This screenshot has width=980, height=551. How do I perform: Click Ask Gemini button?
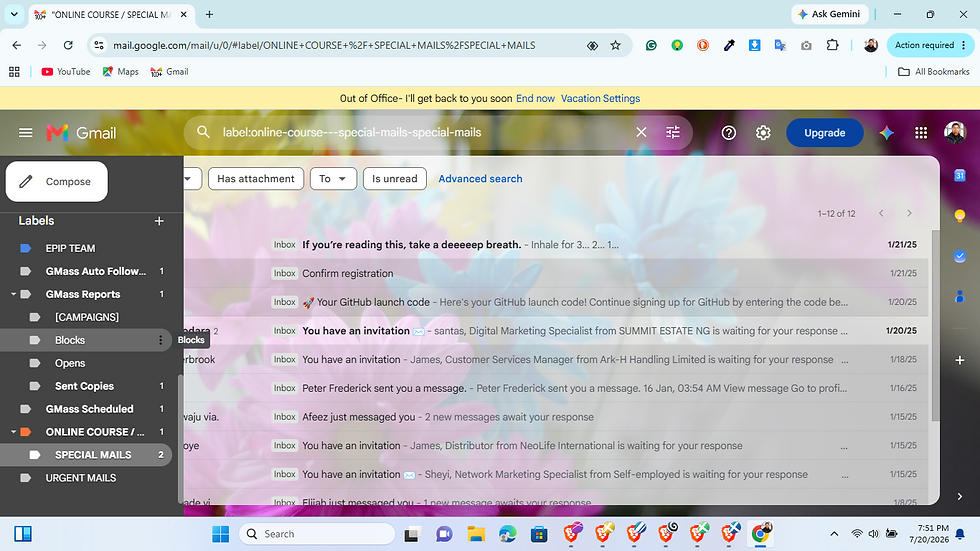coord(829,14)
